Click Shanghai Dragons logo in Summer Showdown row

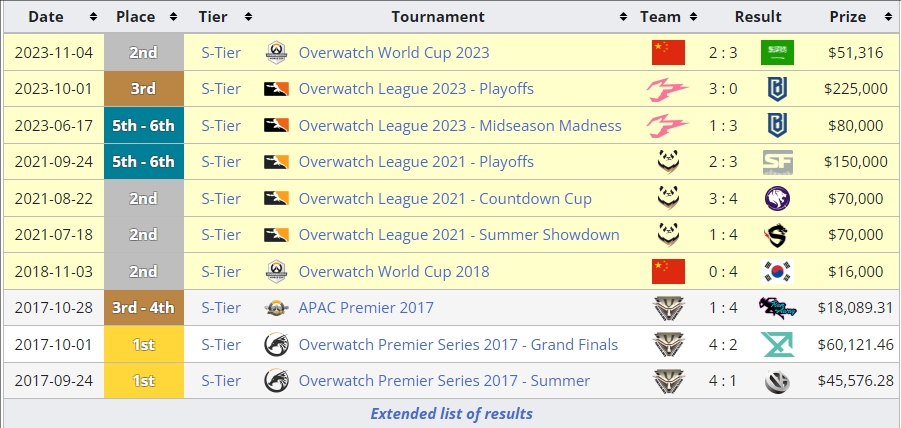[x=777, y=235]
